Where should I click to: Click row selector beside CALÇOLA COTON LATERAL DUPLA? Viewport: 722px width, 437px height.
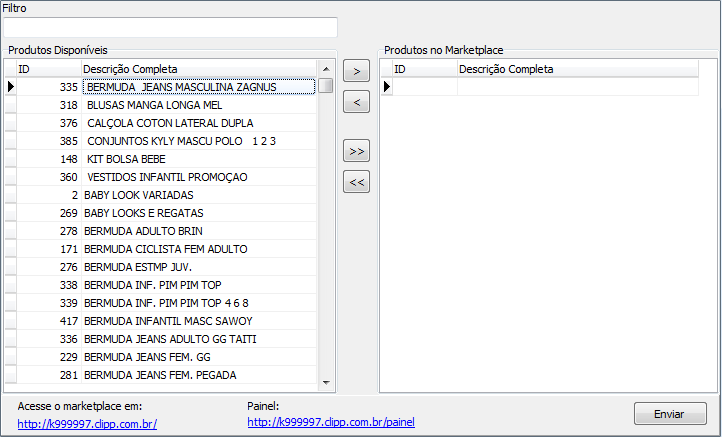click(11, 123)
